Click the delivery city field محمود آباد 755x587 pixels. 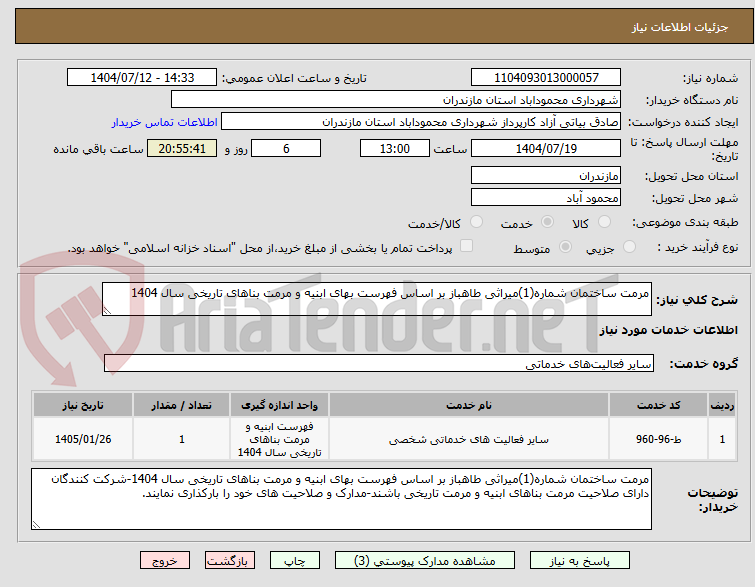[546, 197]
